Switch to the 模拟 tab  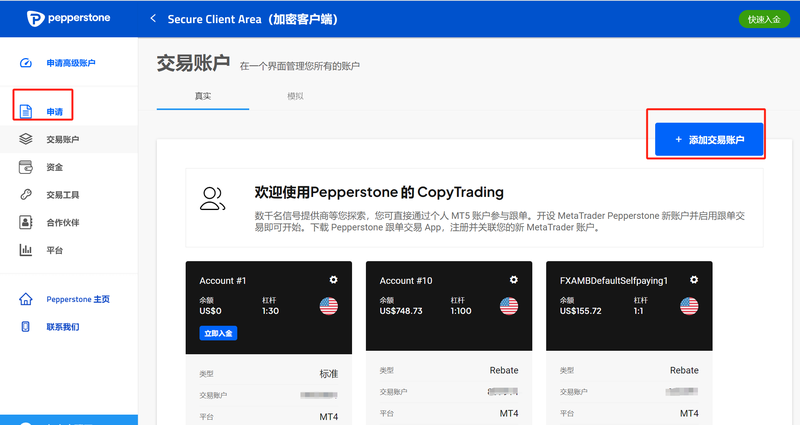click(x=295, y=96)
